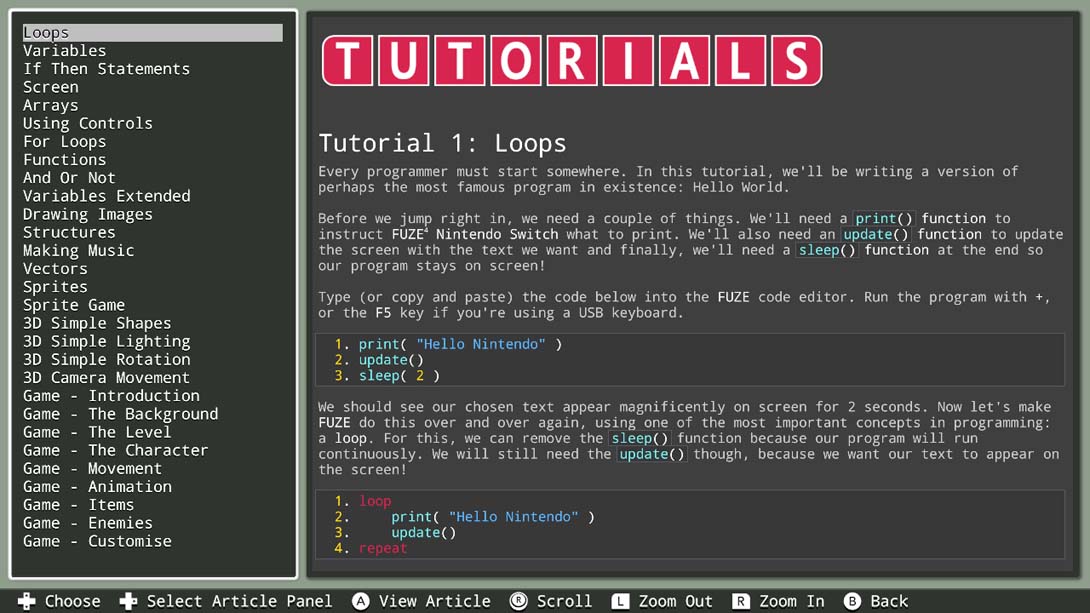Image resolution: width=1090 pixels, height=613 pixels.
Task: Click the plus icon beside Select Article Panel
Action: 128,601
